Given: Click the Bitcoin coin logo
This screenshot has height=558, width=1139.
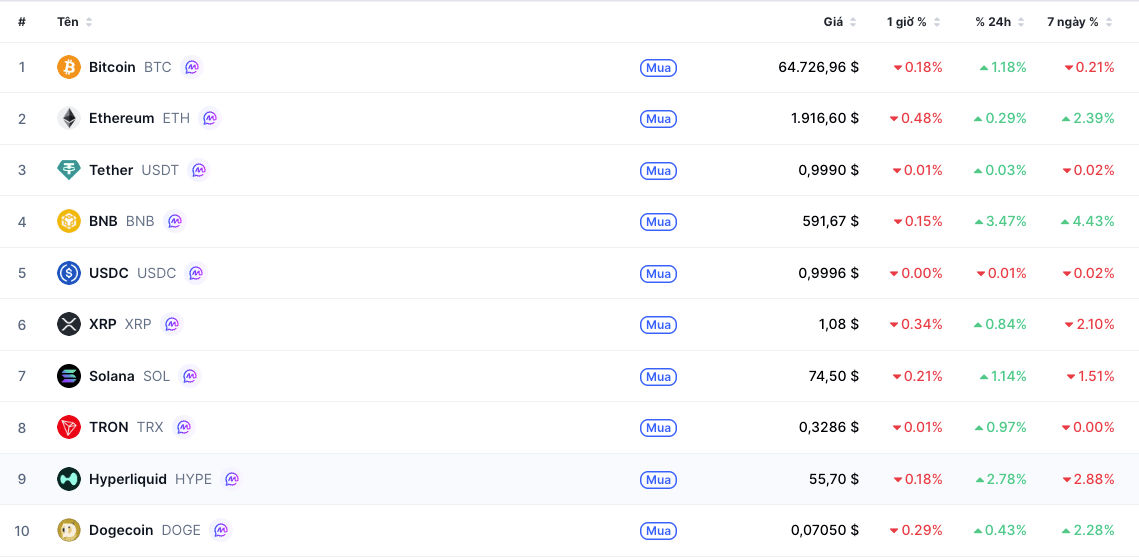Looking at the screenshot, I should point(69,67).
